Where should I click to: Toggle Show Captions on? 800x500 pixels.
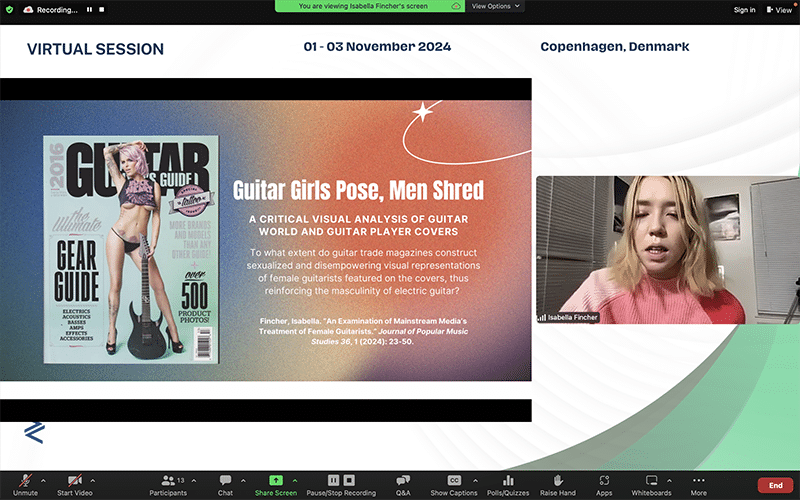pyautogui.click(x=454, y=485)
